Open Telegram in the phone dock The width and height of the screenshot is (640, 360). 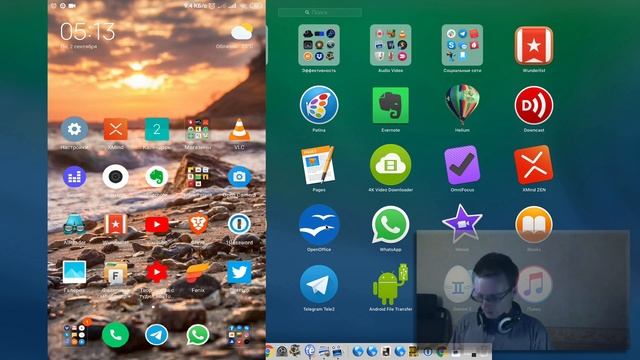(157, 335)
